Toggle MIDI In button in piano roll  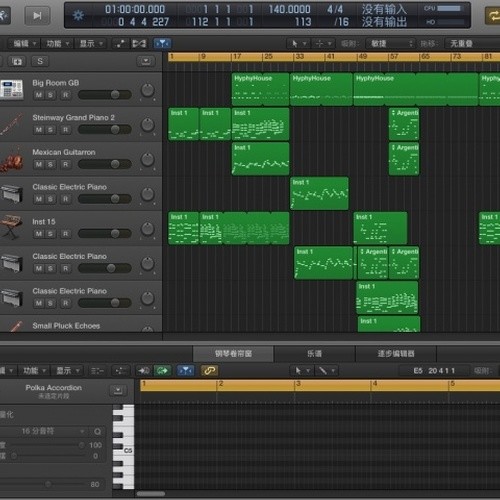coord(143,371)
